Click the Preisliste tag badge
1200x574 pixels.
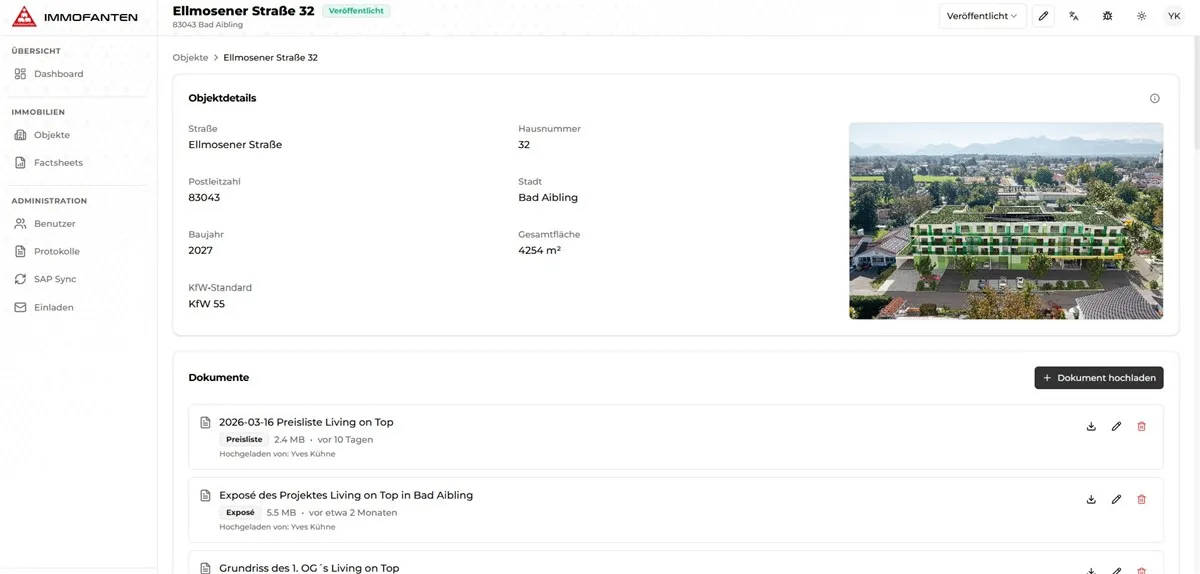(244, 440)
